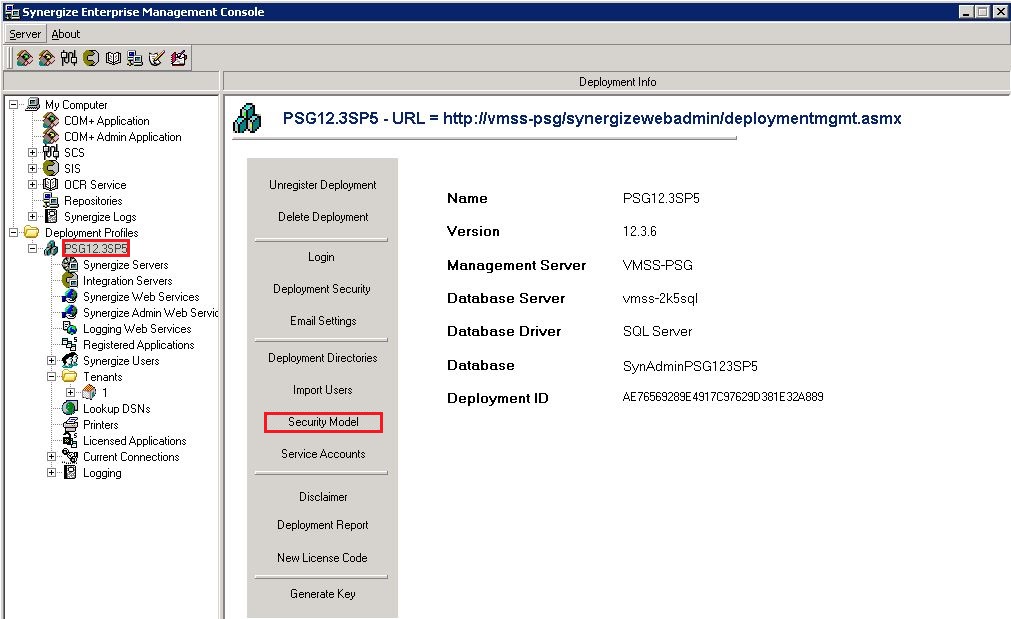
Task: Expand the Synergize Users node
Action: pyautogui.click(x=52, y=360)
